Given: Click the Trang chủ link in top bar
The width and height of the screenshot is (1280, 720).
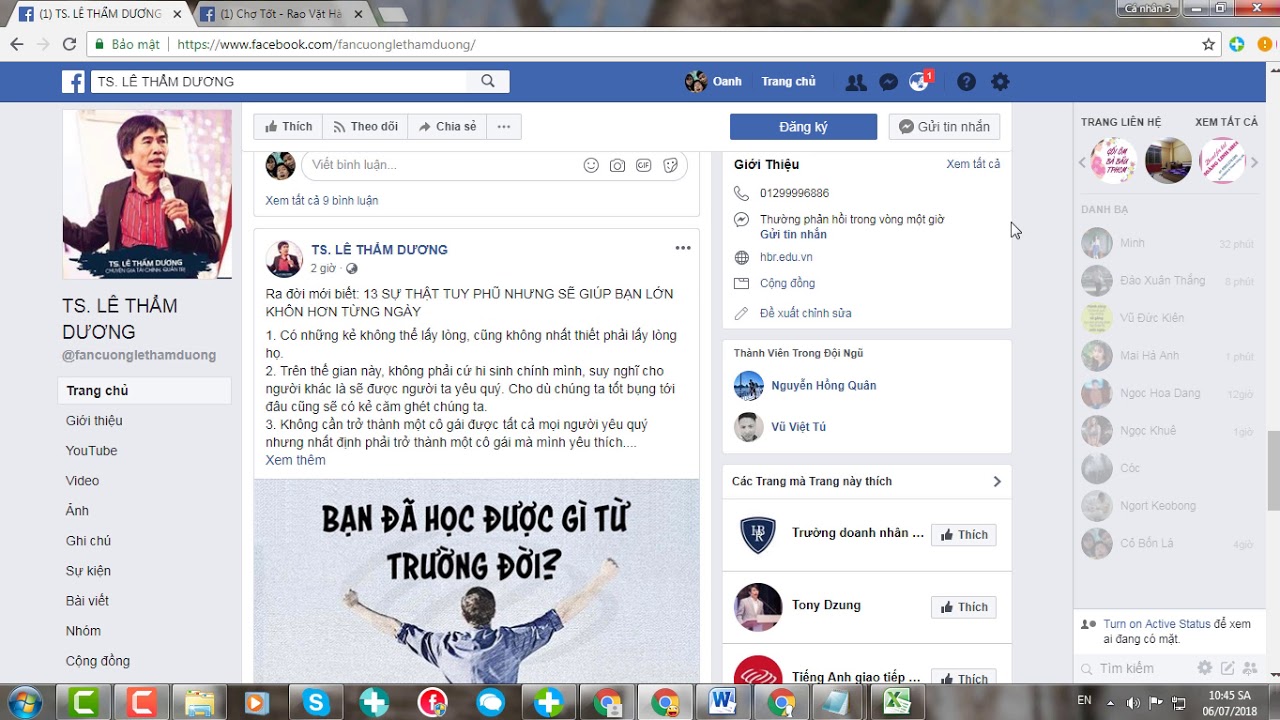Looking at the screenshot, I should tap(788, 82).
